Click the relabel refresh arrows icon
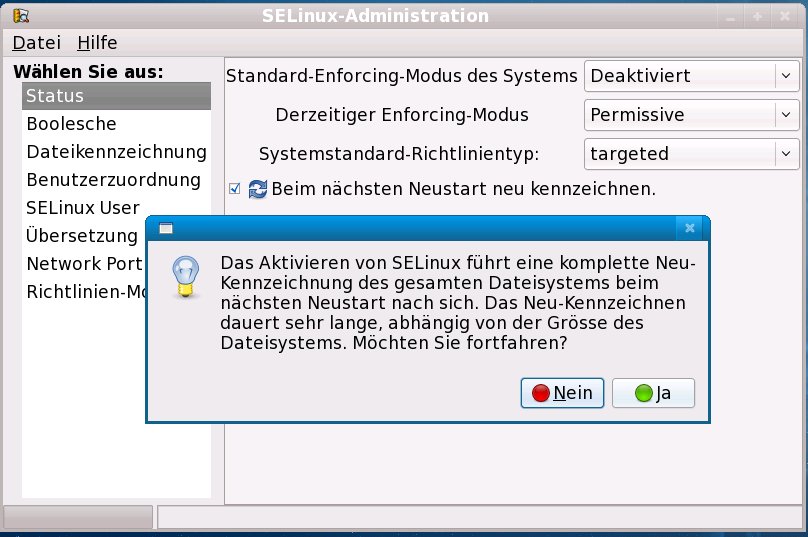This screenshot has width=808, height=537. (x=258, y=188)
